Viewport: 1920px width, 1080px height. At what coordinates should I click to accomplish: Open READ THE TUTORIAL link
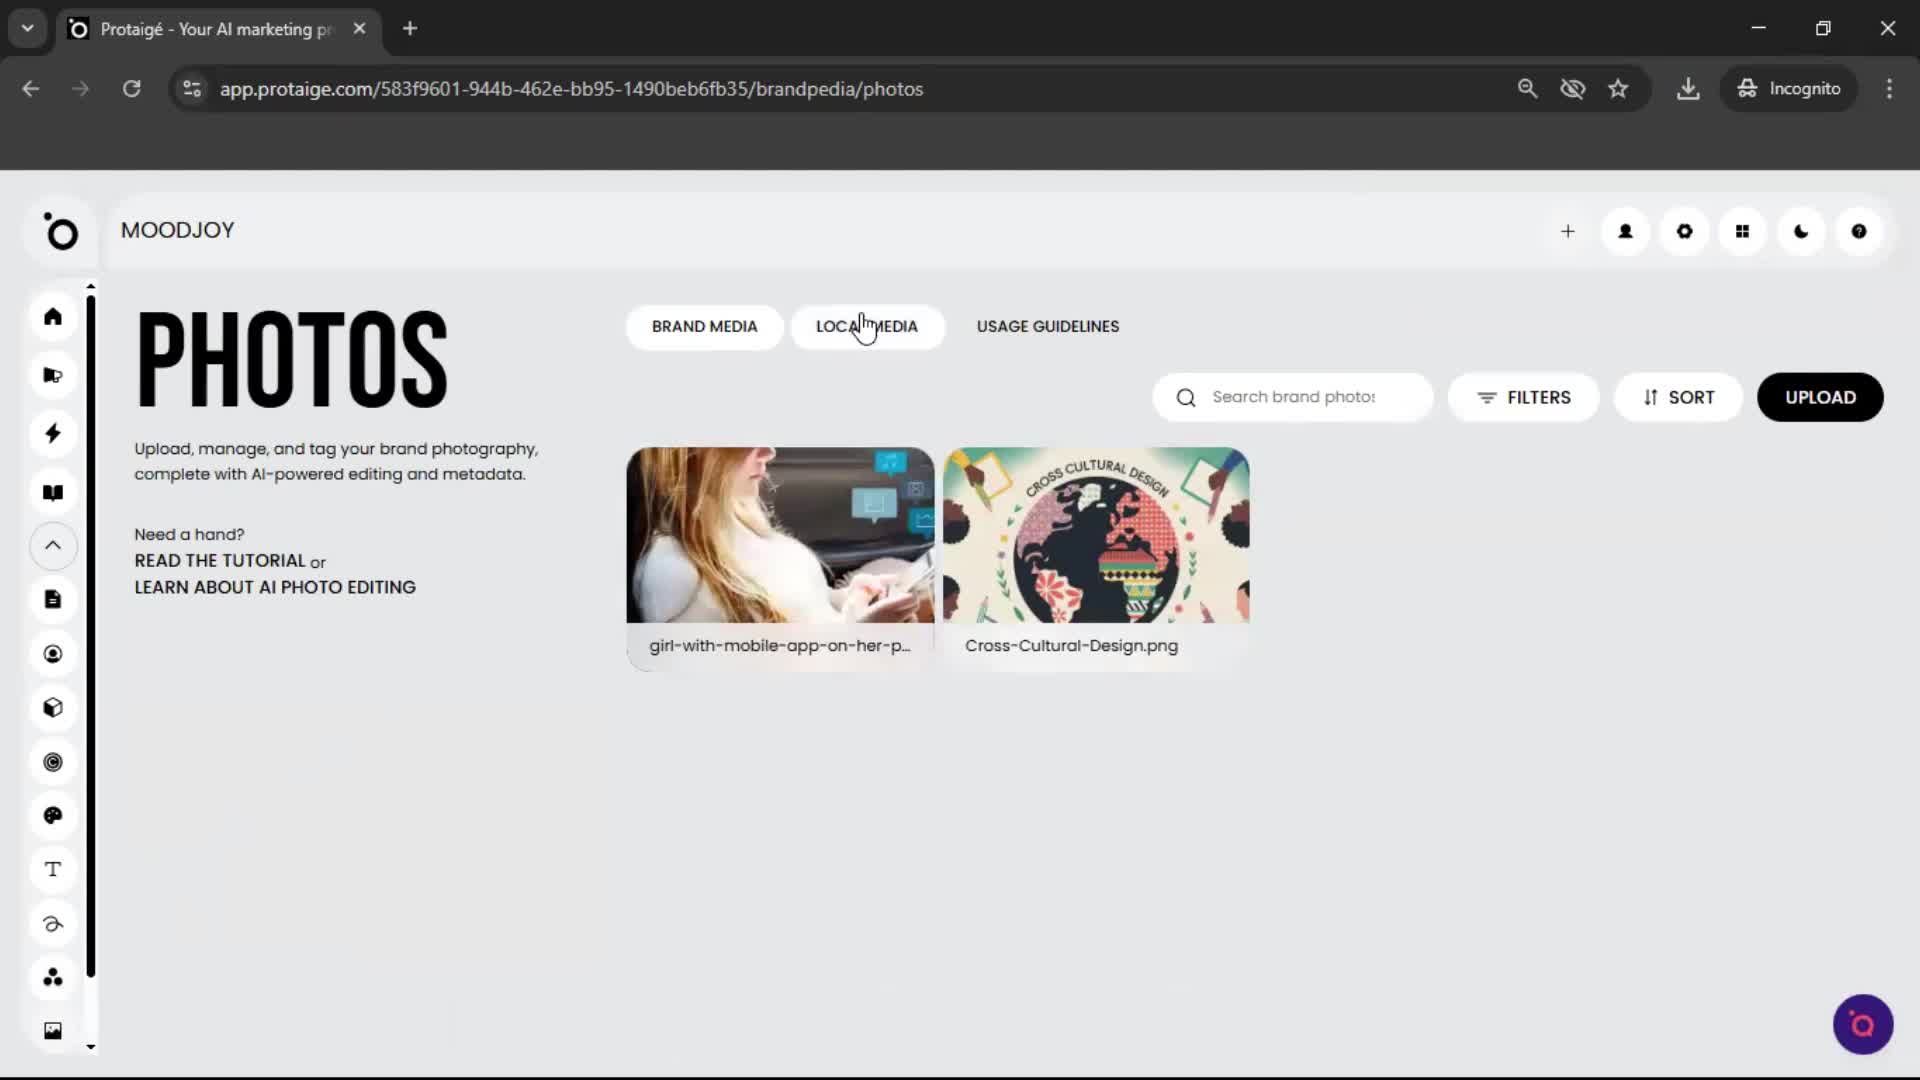coord(219,561)
